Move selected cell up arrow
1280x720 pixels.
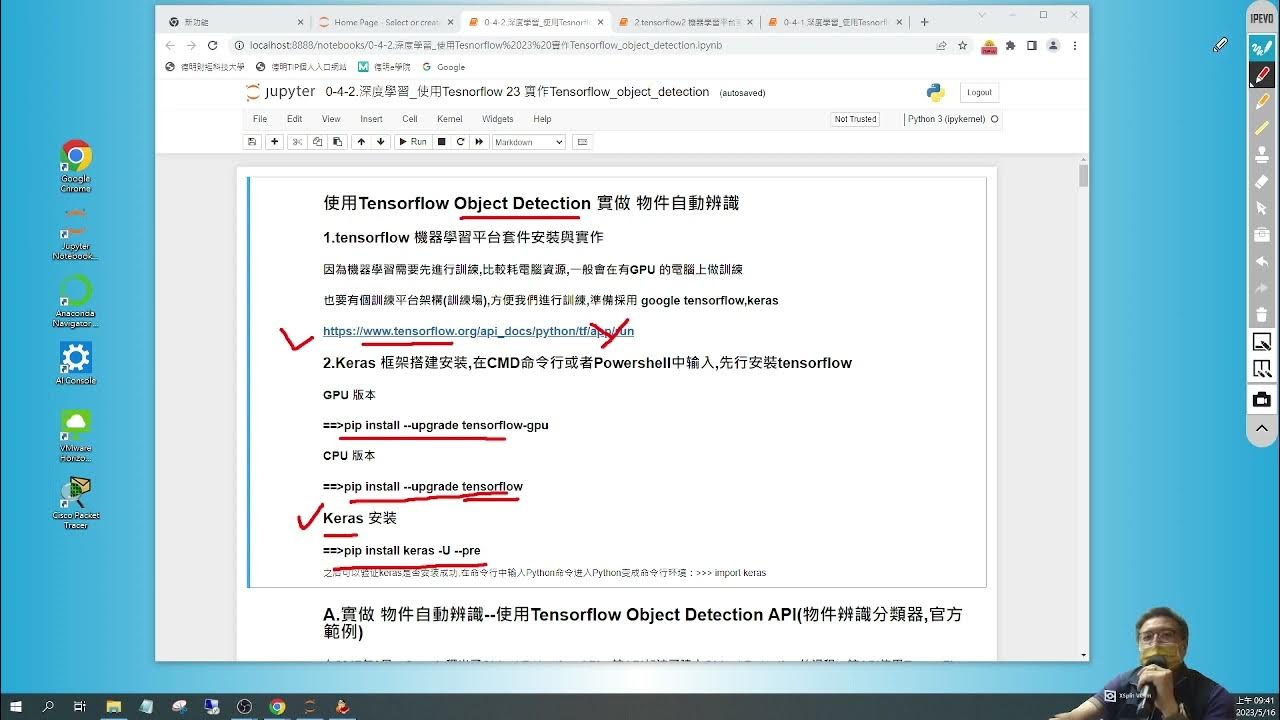[x=361, y=142]
